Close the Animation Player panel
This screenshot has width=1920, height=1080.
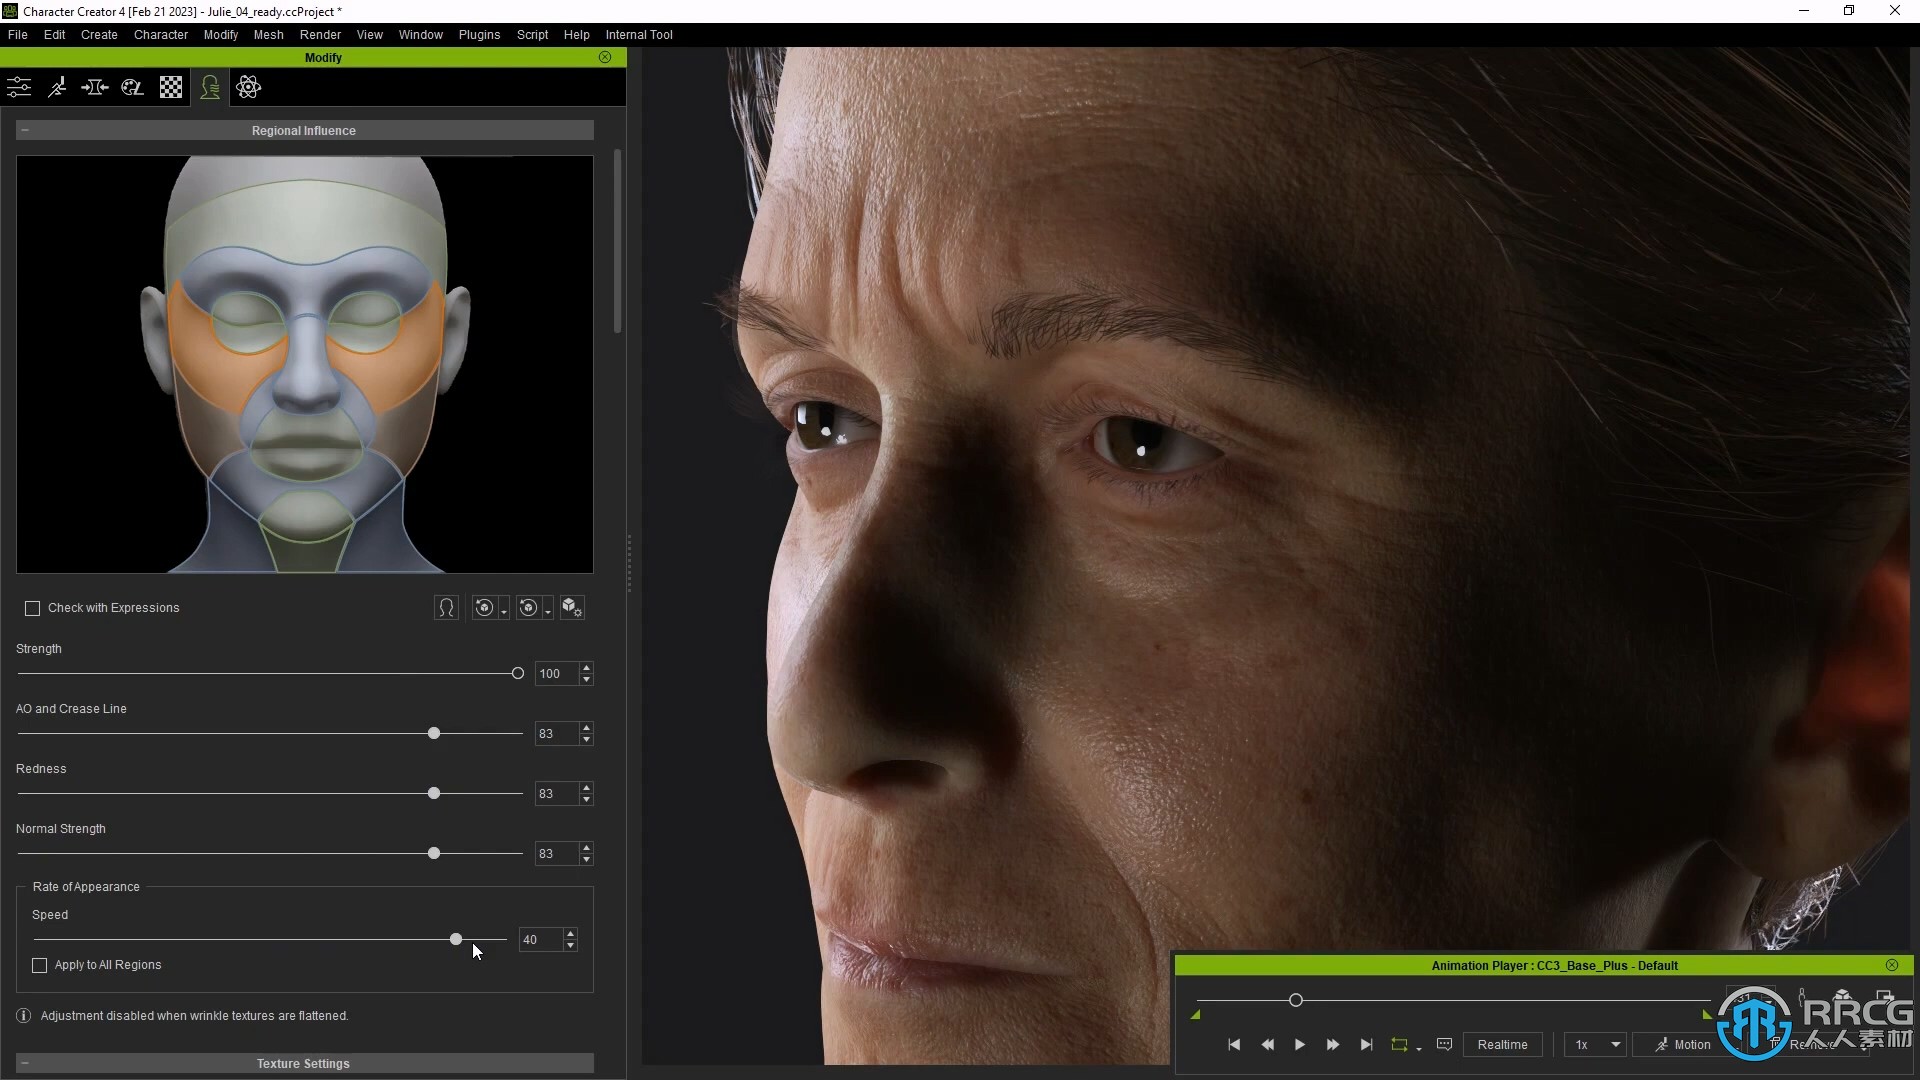pyautogui.click(x=1892, y=965)
